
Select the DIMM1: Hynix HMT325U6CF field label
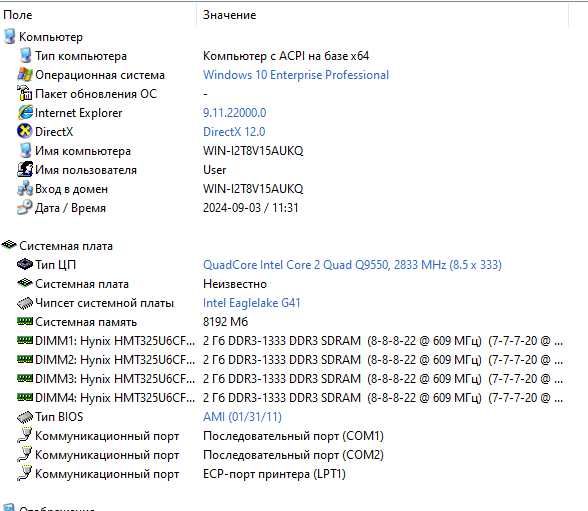(x=115, y=341)
